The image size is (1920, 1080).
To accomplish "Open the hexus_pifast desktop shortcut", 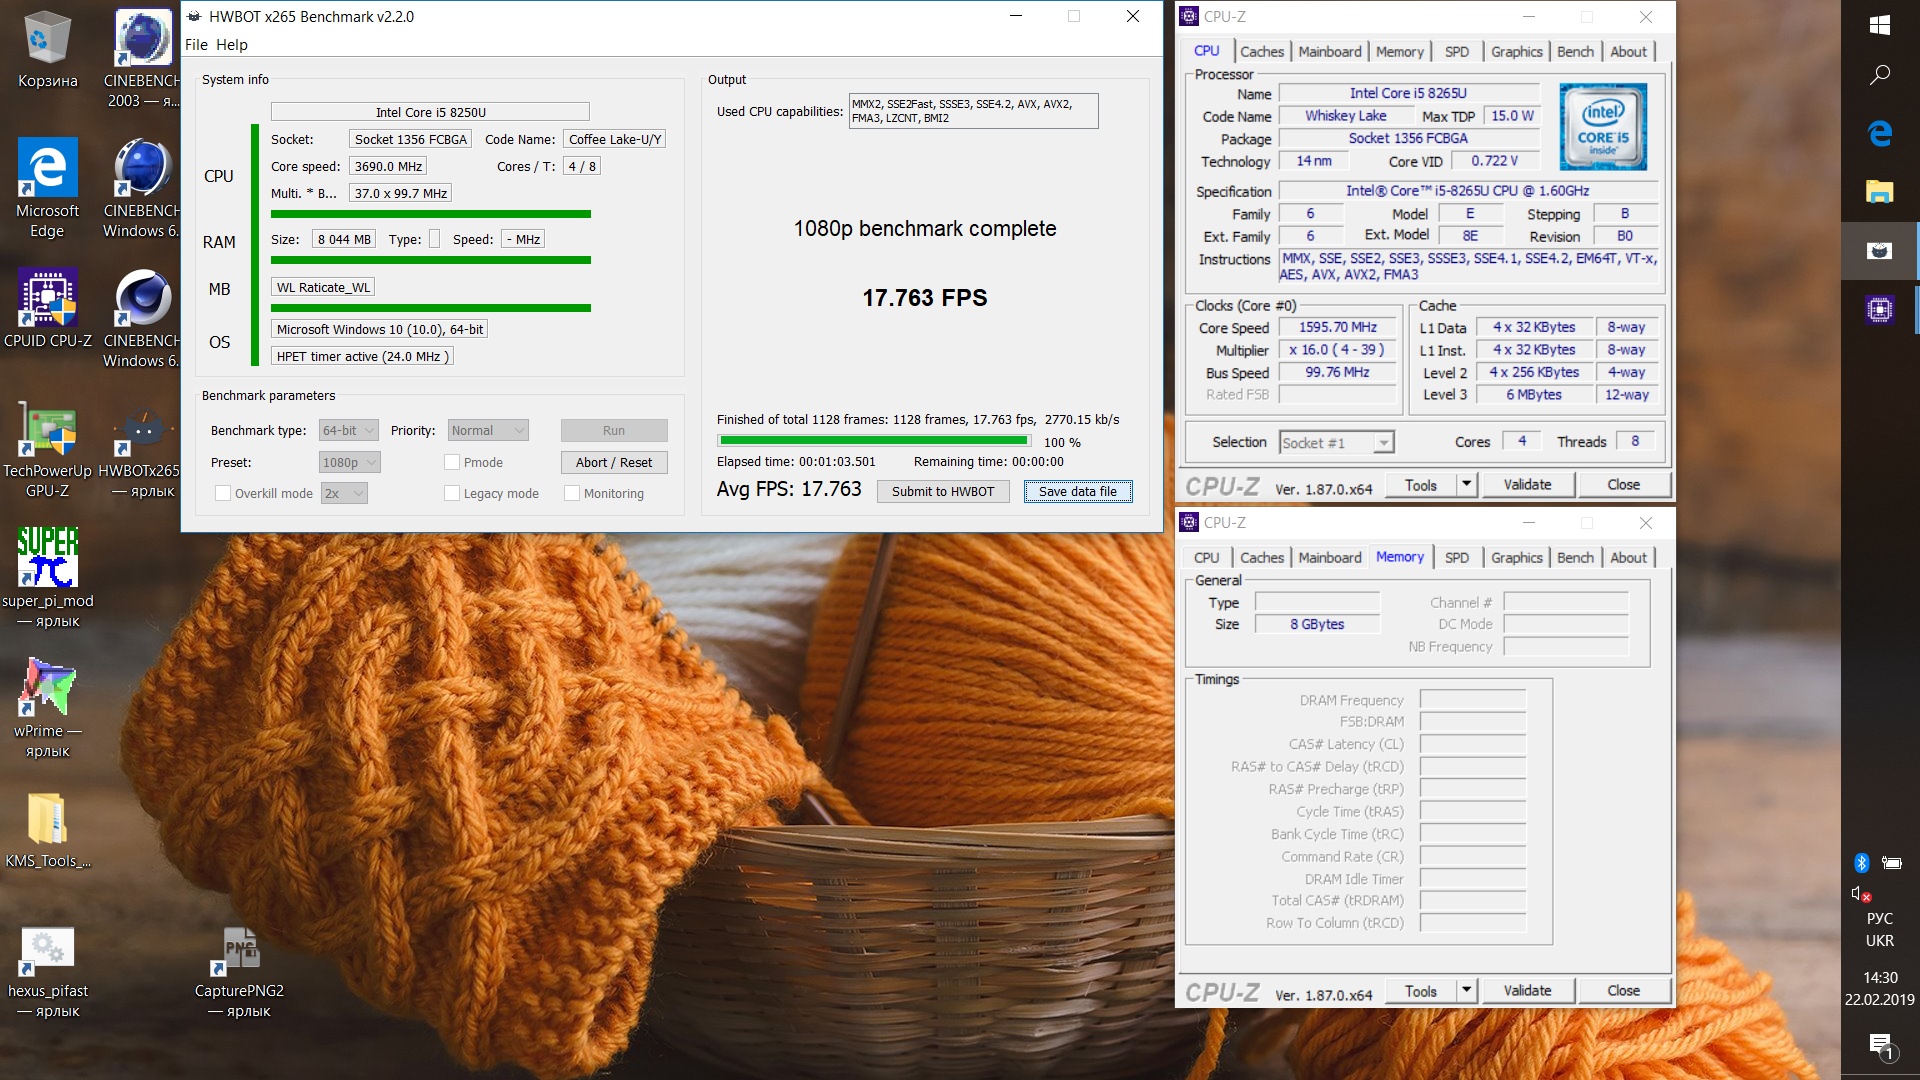I will tap(47, 968).
